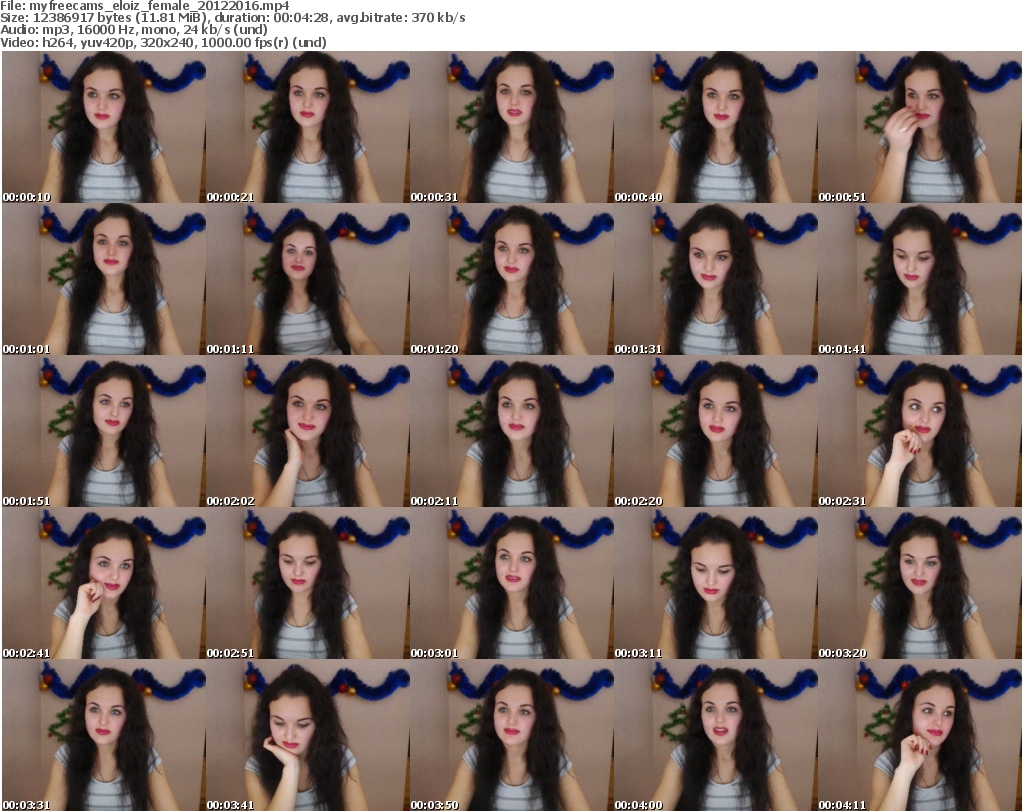Click the frame stamped 00:03:50
This screenshot has width=1024, height=811.
[511, 735]
